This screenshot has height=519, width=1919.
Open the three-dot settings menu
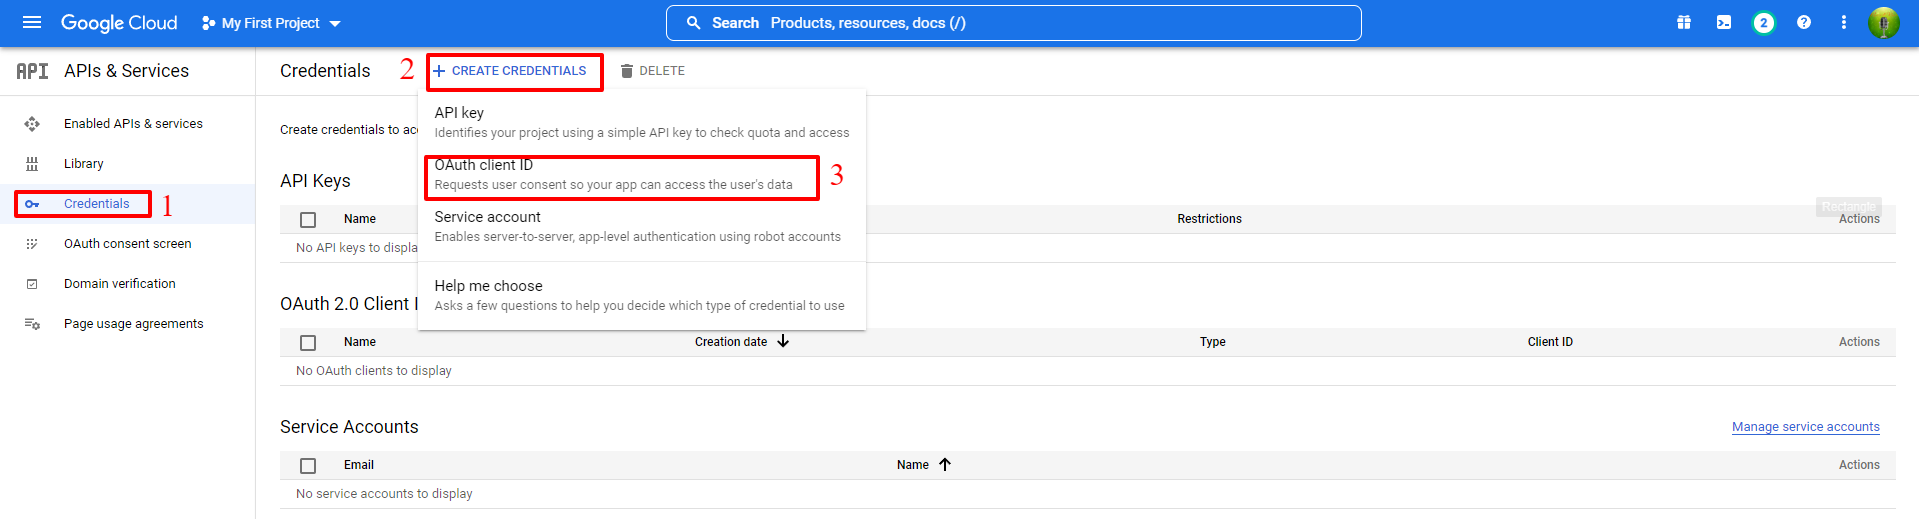click(x=1844, y=22)
